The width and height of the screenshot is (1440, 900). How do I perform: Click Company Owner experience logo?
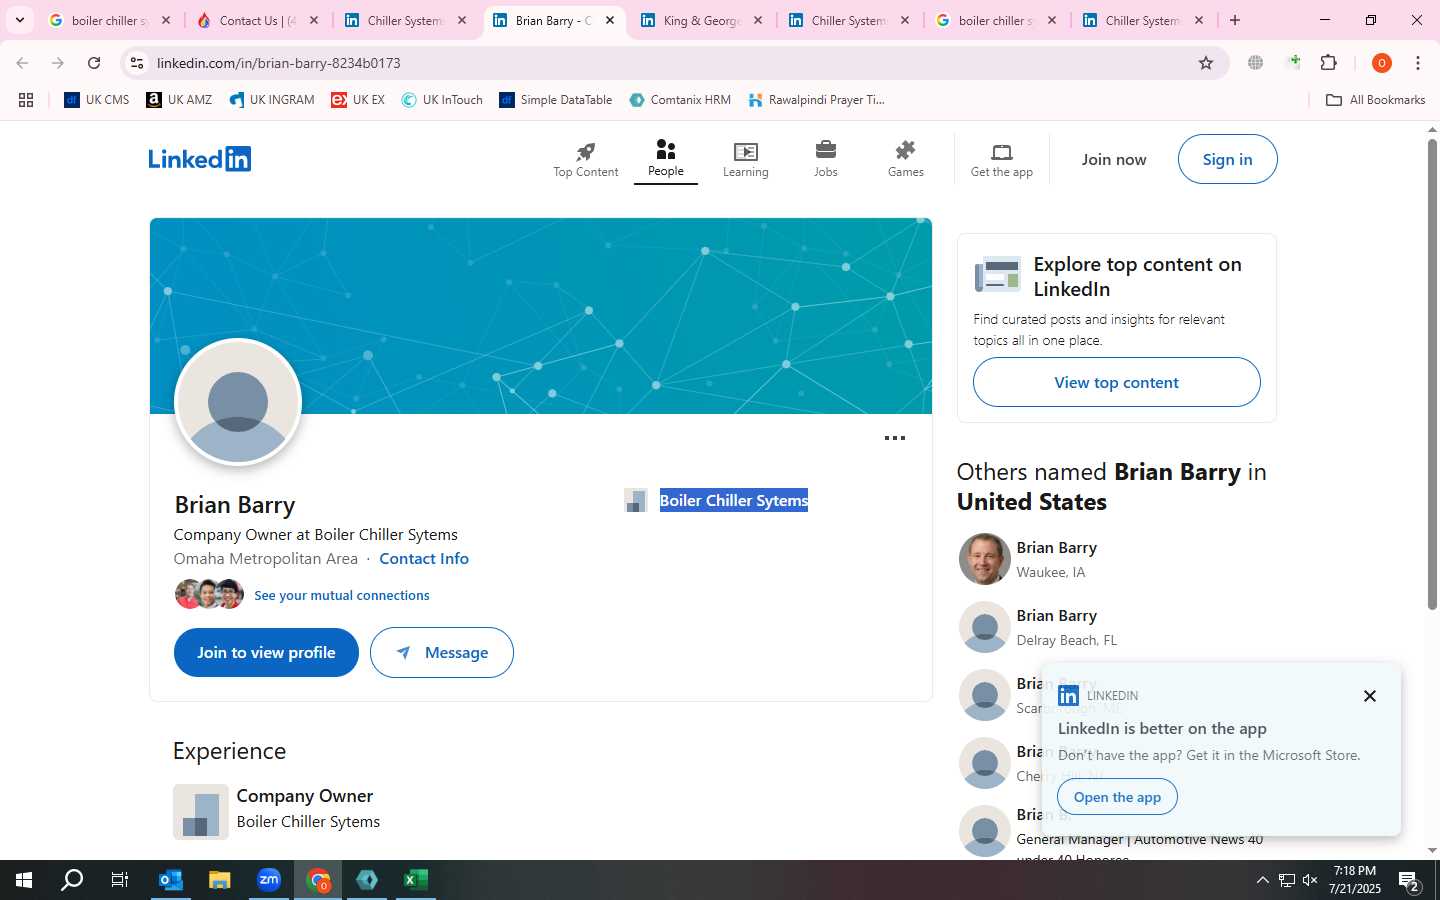point(201,811)
